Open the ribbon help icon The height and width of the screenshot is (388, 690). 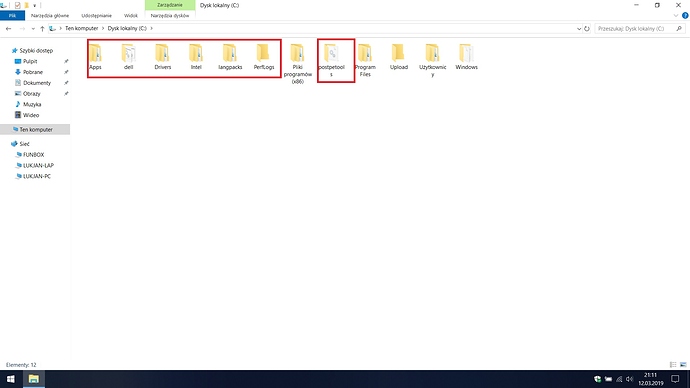(685, 15)
